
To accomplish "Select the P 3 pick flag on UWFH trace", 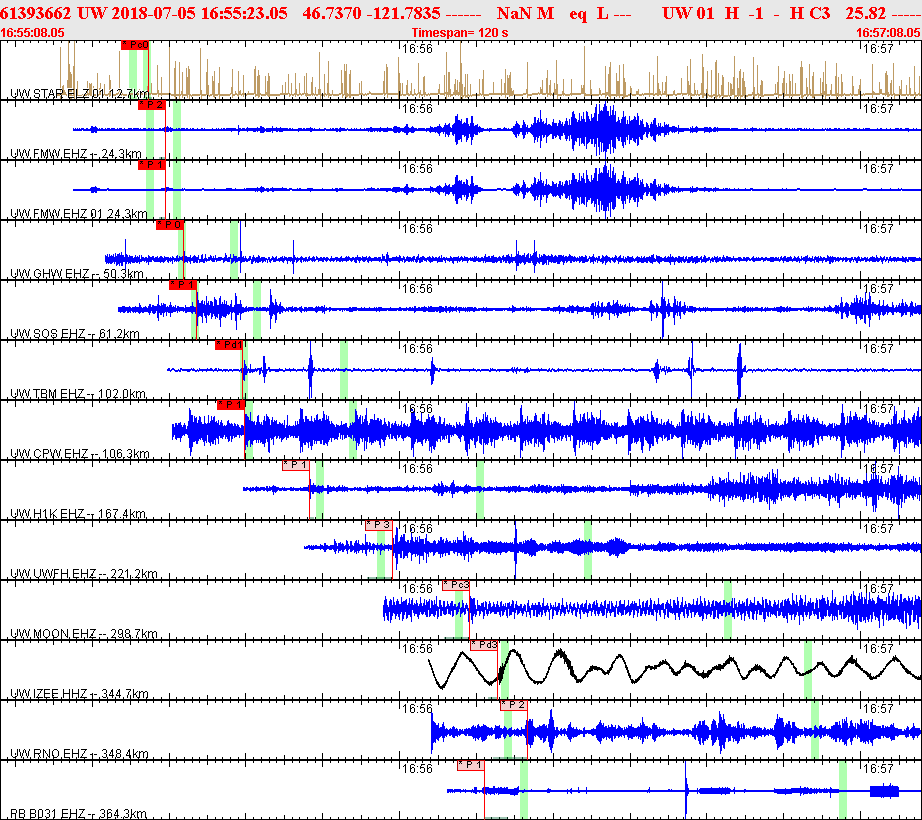I will [x=379, y=526].
